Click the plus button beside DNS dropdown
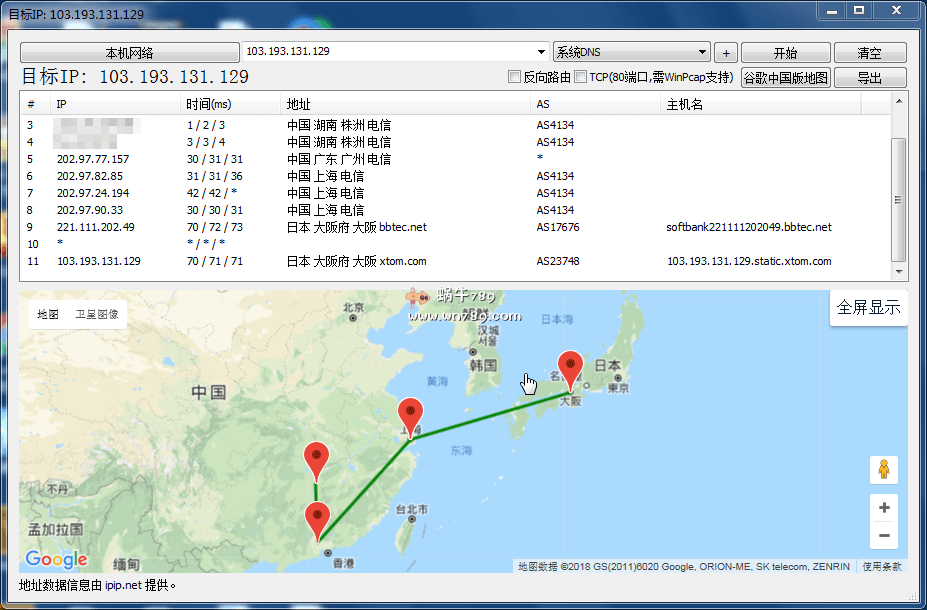The width and height of the screenshot is (927, 610). click(726, 53)
